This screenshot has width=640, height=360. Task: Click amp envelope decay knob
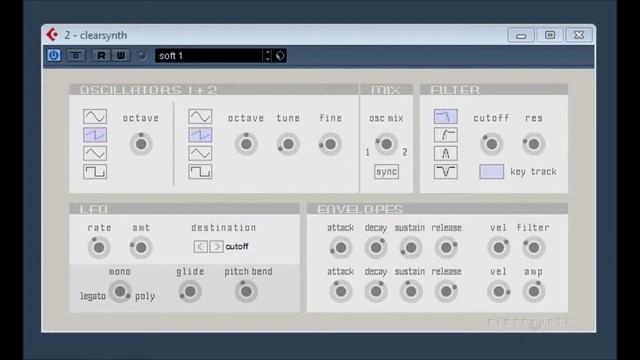point(376,291)
